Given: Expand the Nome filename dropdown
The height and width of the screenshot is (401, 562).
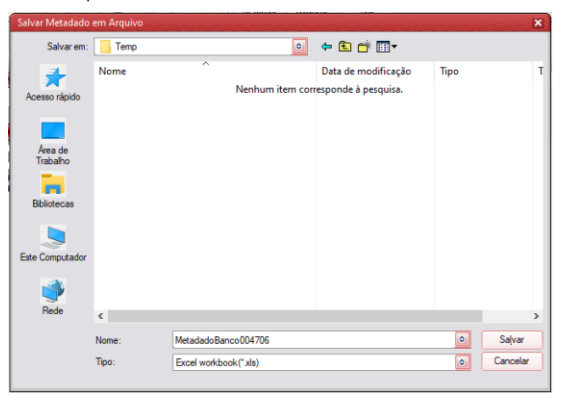Looking at the screenshot, I should tap(462, 339).
